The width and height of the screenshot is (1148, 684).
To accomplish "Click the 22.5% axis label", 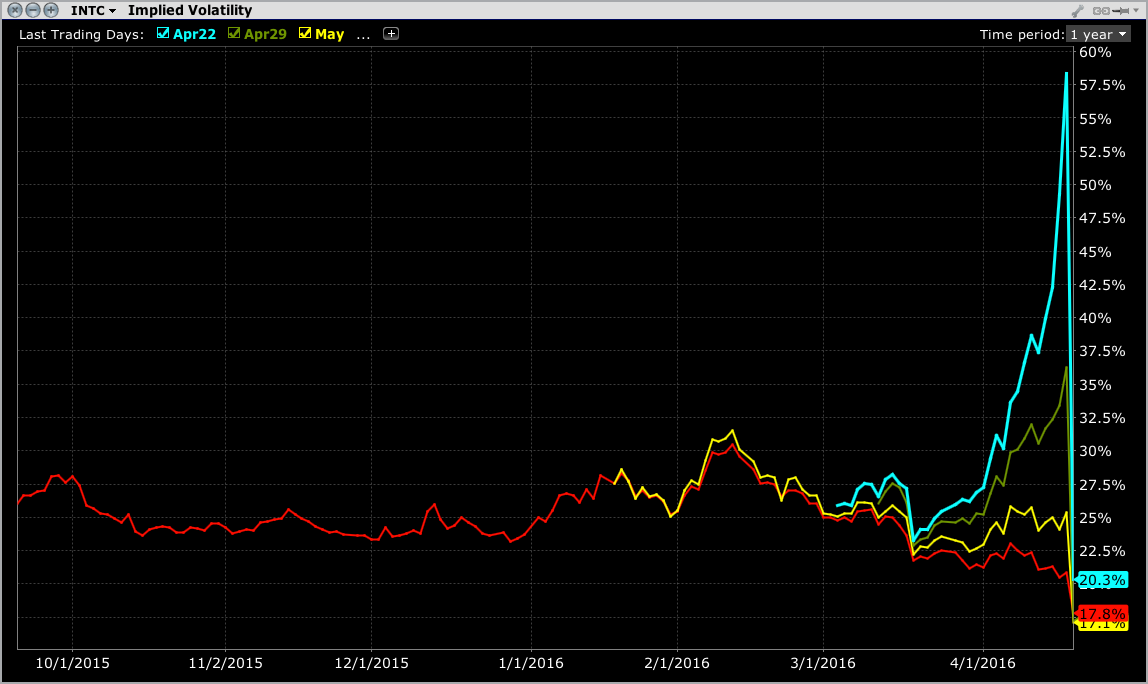I will (x=1102, y=551).
